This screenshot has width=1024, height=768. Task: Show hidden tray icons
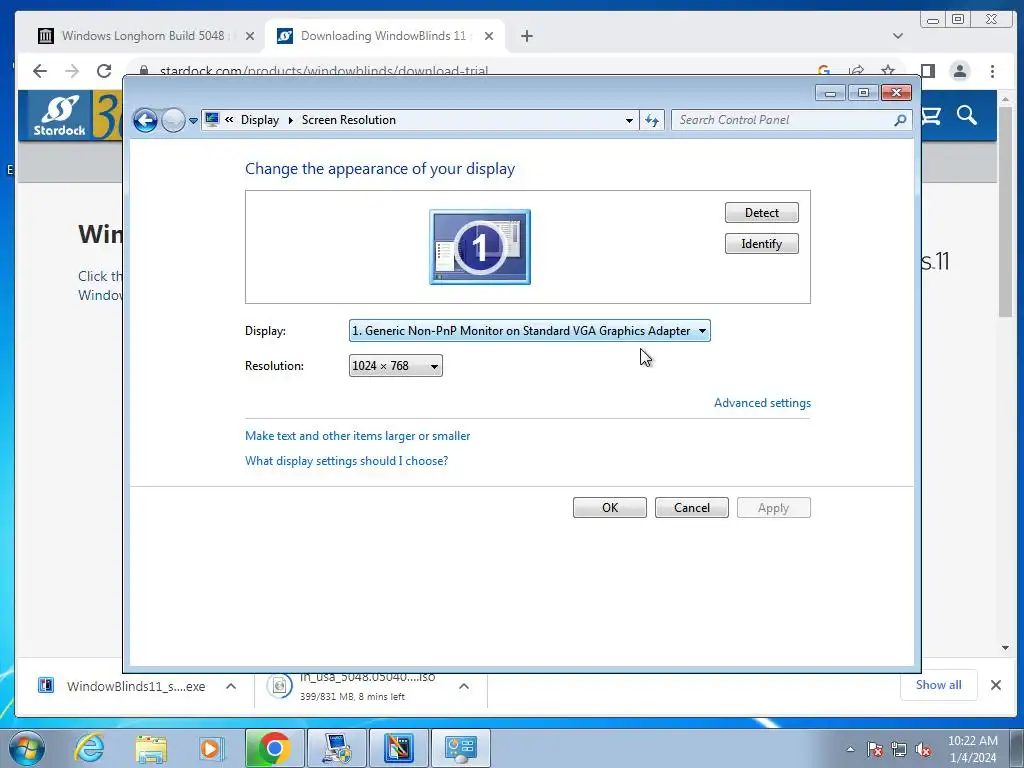[850, 749]
